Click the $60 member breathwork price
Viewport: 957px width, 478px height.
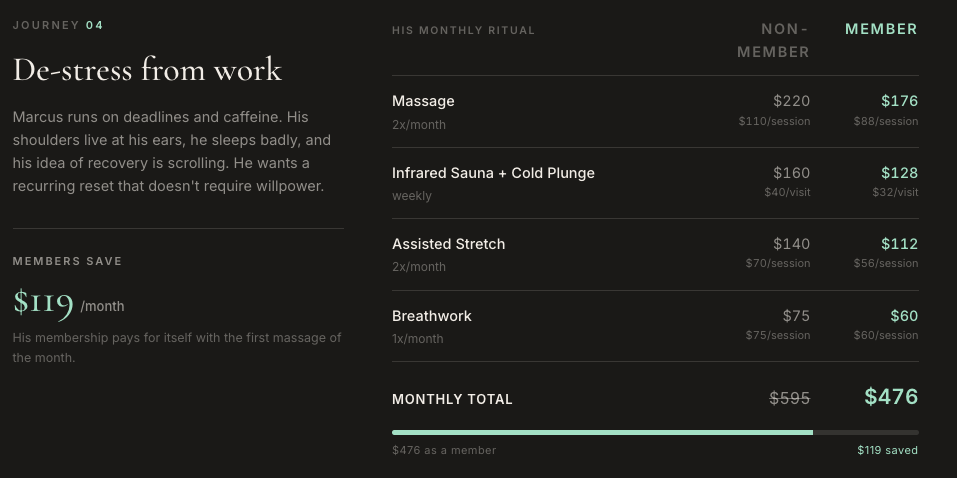904,316
